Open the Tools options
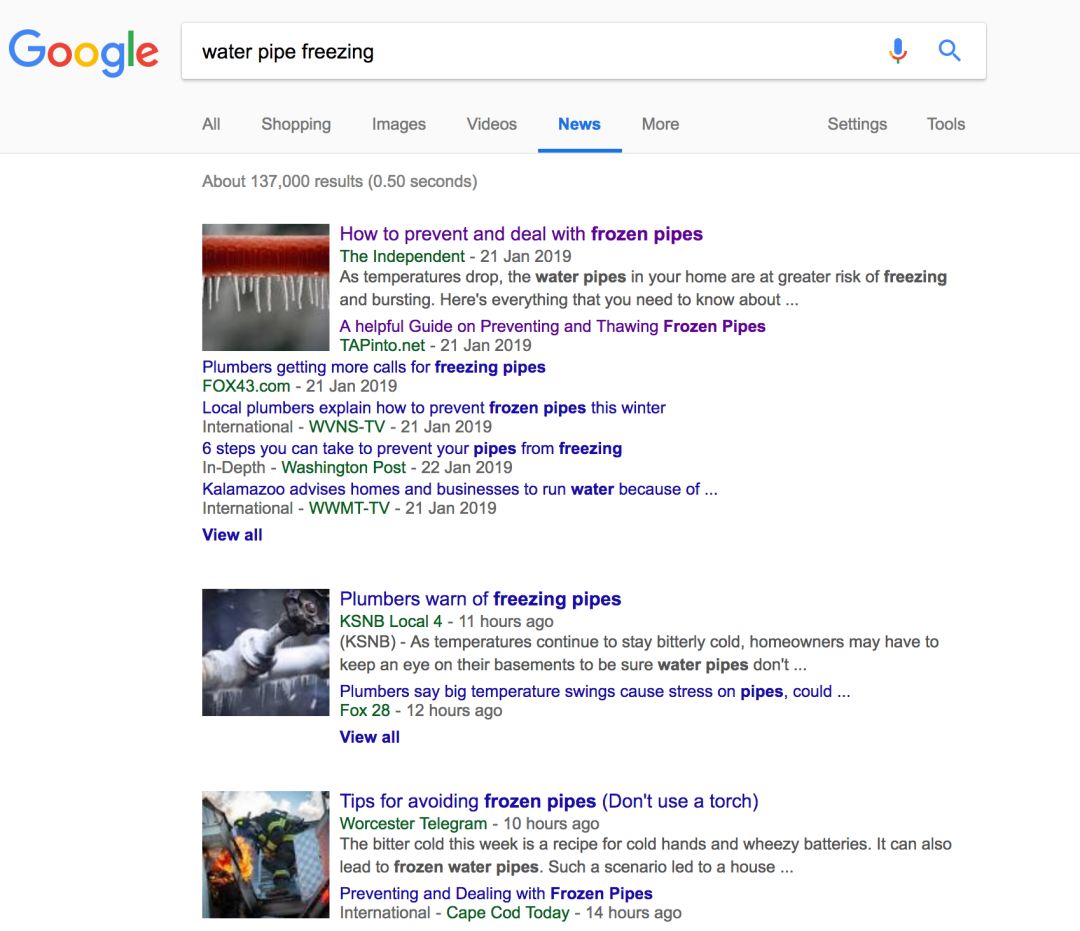 point(946,124)
